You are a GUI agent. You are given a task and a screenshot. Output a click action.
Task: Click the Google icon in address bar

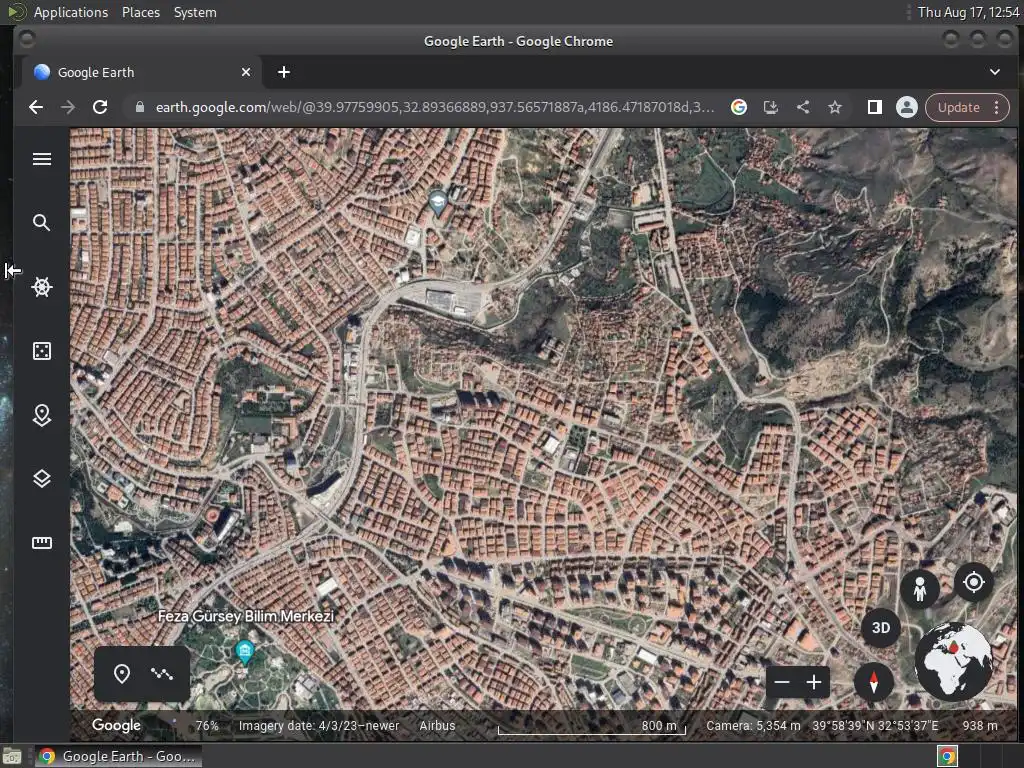[x=739, y=107]
